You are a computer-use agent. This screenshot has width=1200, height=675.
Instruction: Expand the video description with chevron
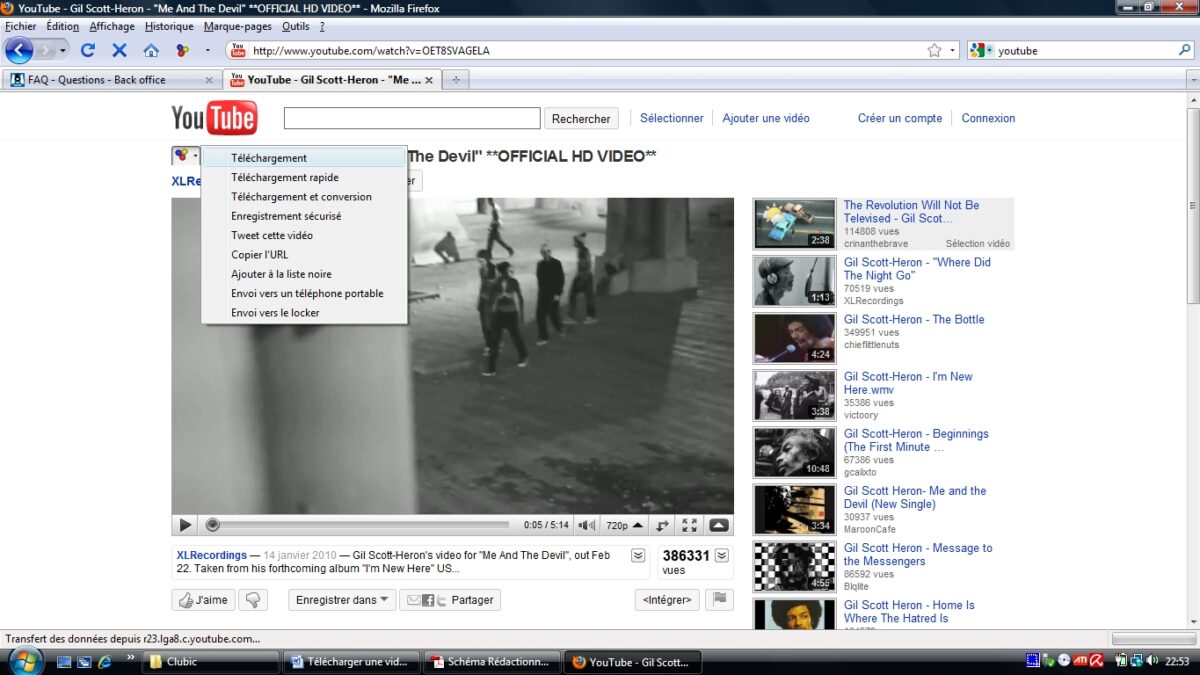click(637, 556)
